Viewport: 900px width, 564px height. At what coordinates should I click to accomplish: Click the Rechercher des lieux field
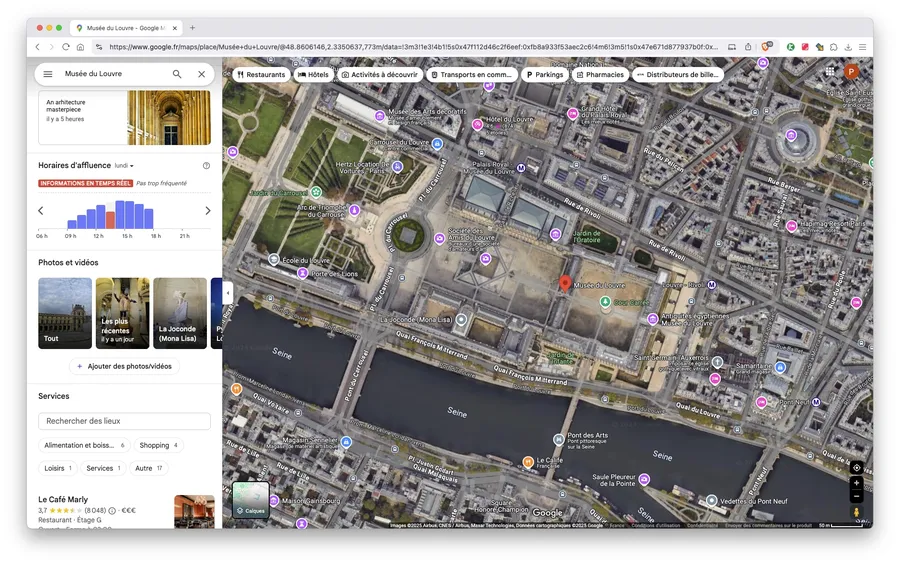pyautogui.click(x=125, y=421)
